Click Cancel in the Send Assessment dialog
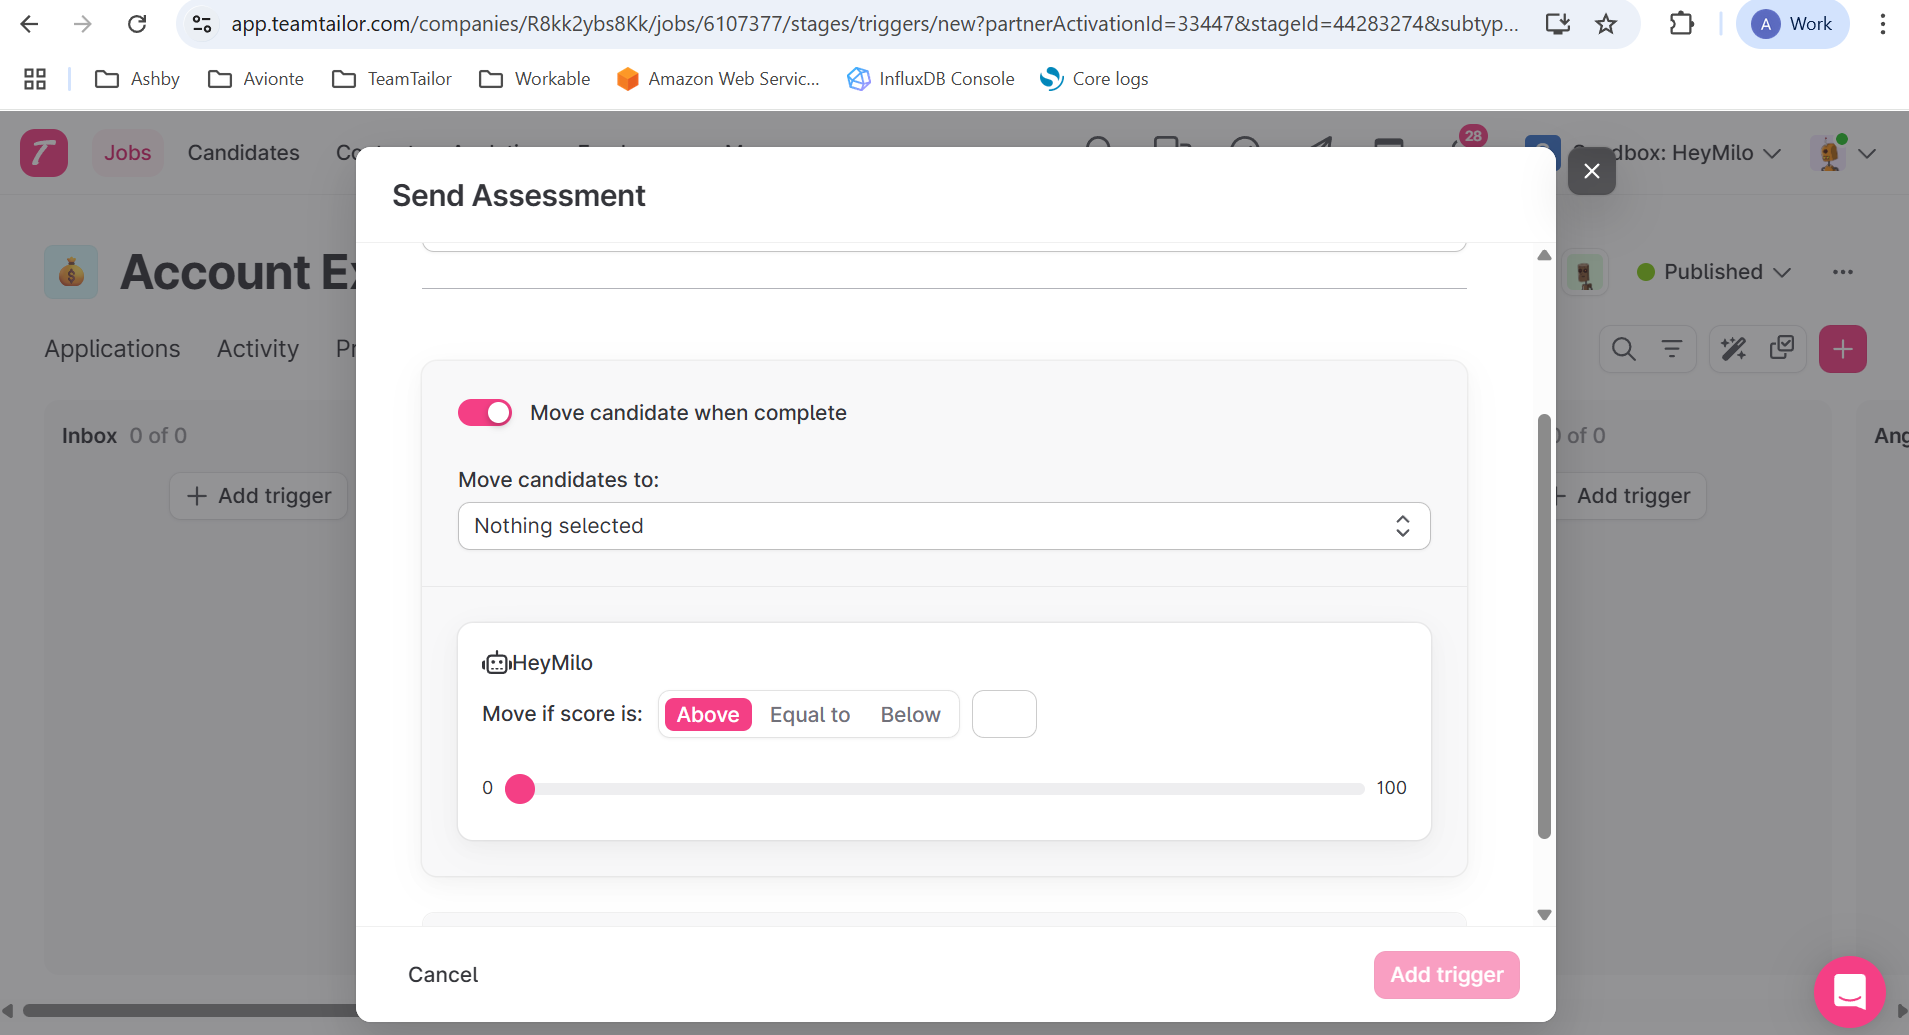Viewport: 1909px width, 1035px height. [x=443, y=975]
